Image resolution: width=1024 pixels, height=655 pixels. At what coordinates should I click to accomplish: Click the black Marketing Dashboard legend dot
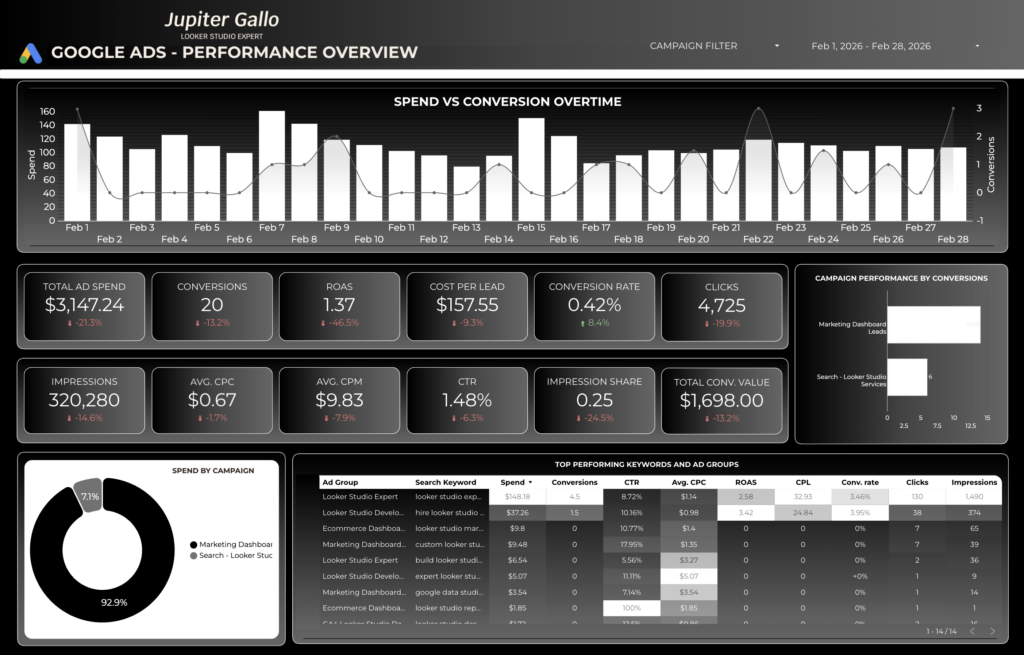[x=192, y=544]
